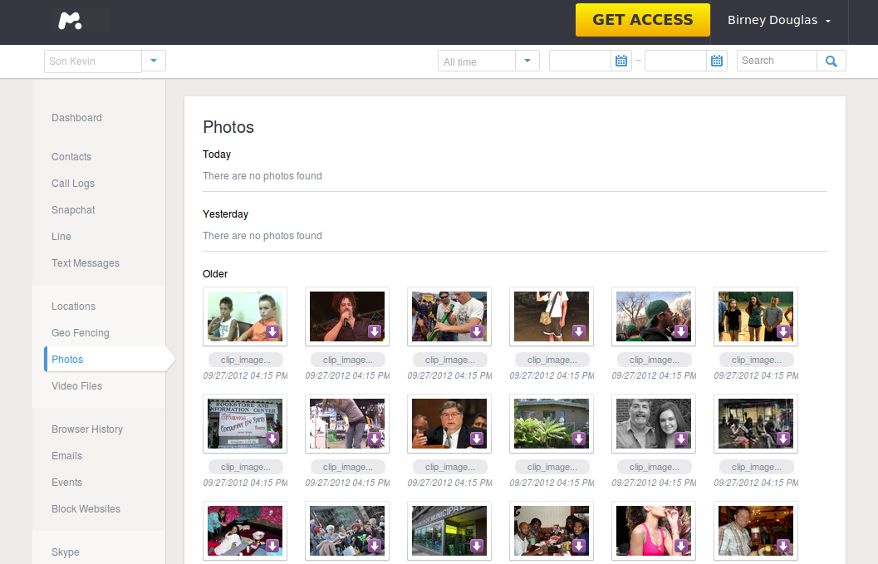Click clip_image label under two boys photo

(x=245, y=360)
